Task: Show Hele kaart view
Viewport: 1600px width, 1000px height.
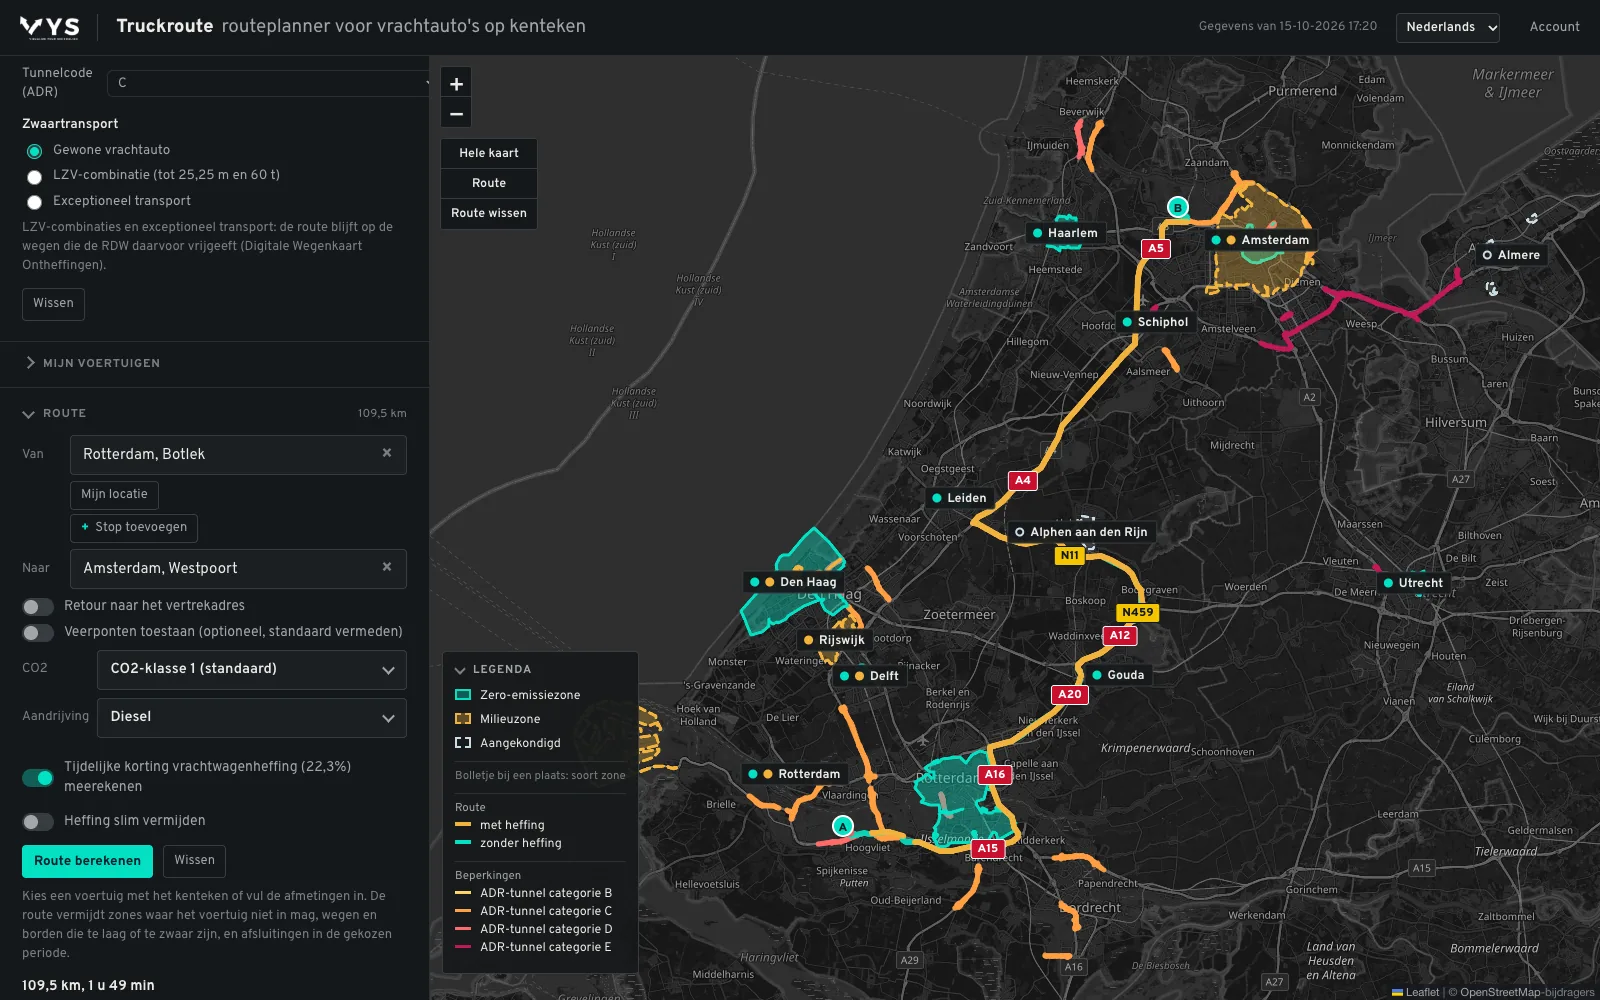Action: (x=489, y=153)
